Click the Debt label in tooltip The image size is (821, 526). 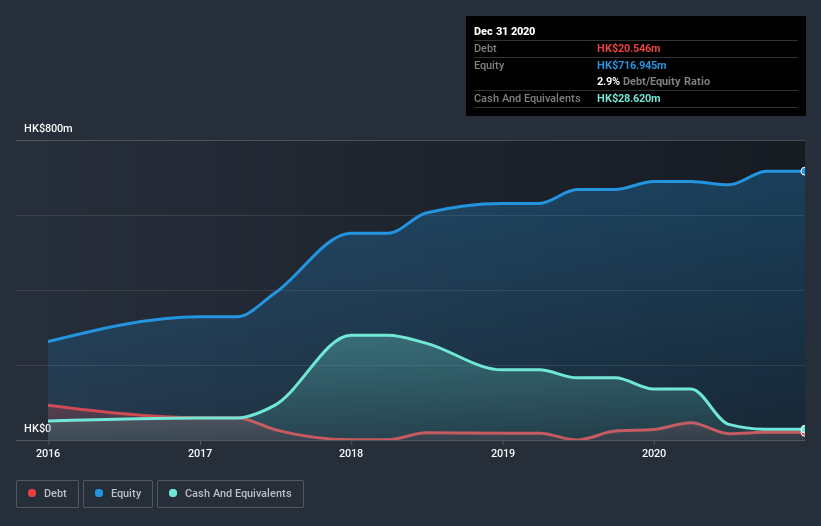pos(485,48)
